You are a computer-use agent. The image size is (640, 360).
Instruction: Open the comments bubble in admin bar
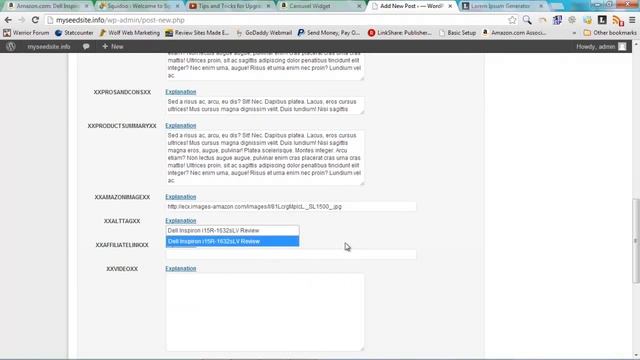point(86,47)
